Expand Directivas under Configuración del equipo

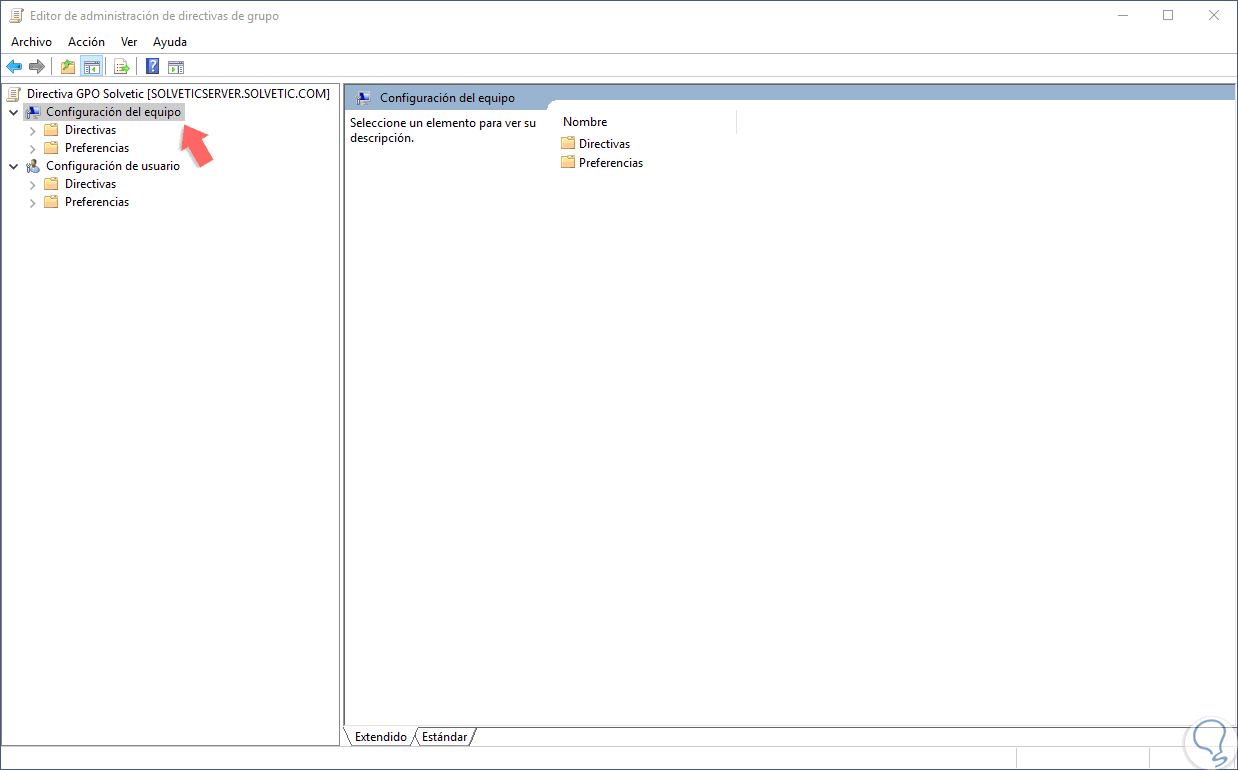point(33,131)
